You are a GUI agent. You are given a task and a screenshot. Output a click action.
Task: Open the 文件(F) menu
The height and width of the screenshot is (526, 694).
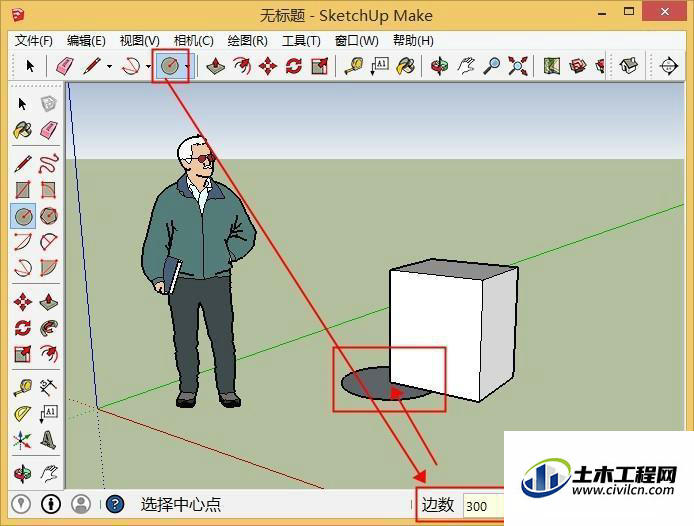tap(34, 41)
